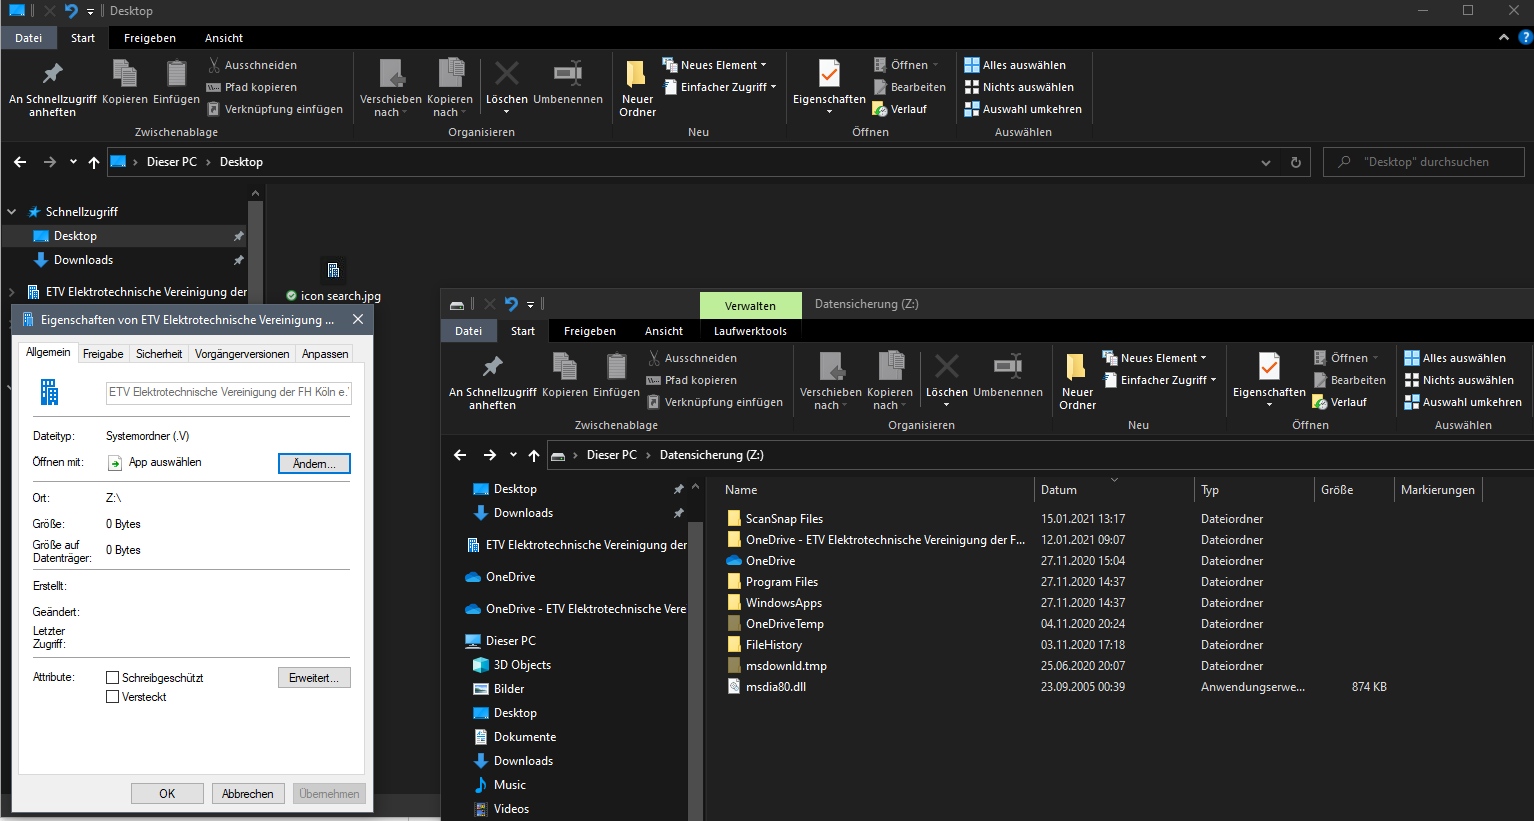Click Ausschneiden in Desktop window ribbon
The height and width of the screenshot is (821, 1534).
[x=252, y=65]
